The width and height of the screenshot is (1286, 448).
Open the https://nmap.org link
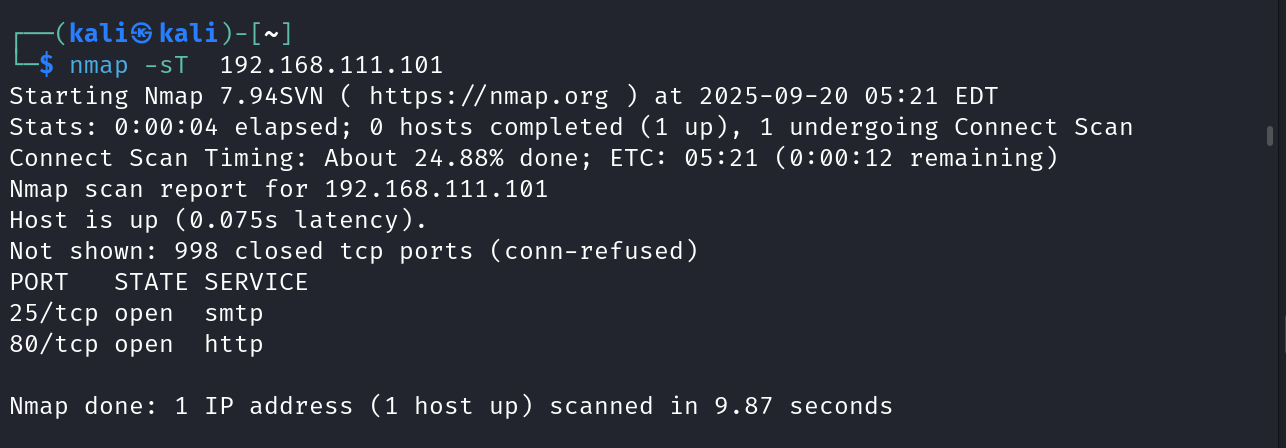tap(488, 97)
